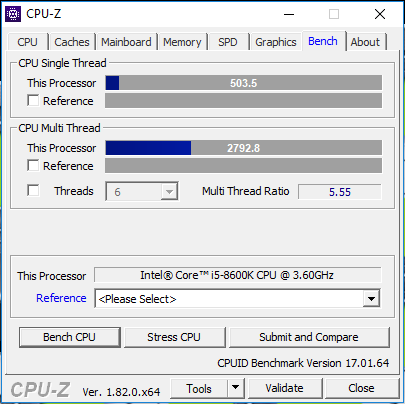Enable the Single Thread Reference checkbox
405x404 pixels.
tap(33, 100)
